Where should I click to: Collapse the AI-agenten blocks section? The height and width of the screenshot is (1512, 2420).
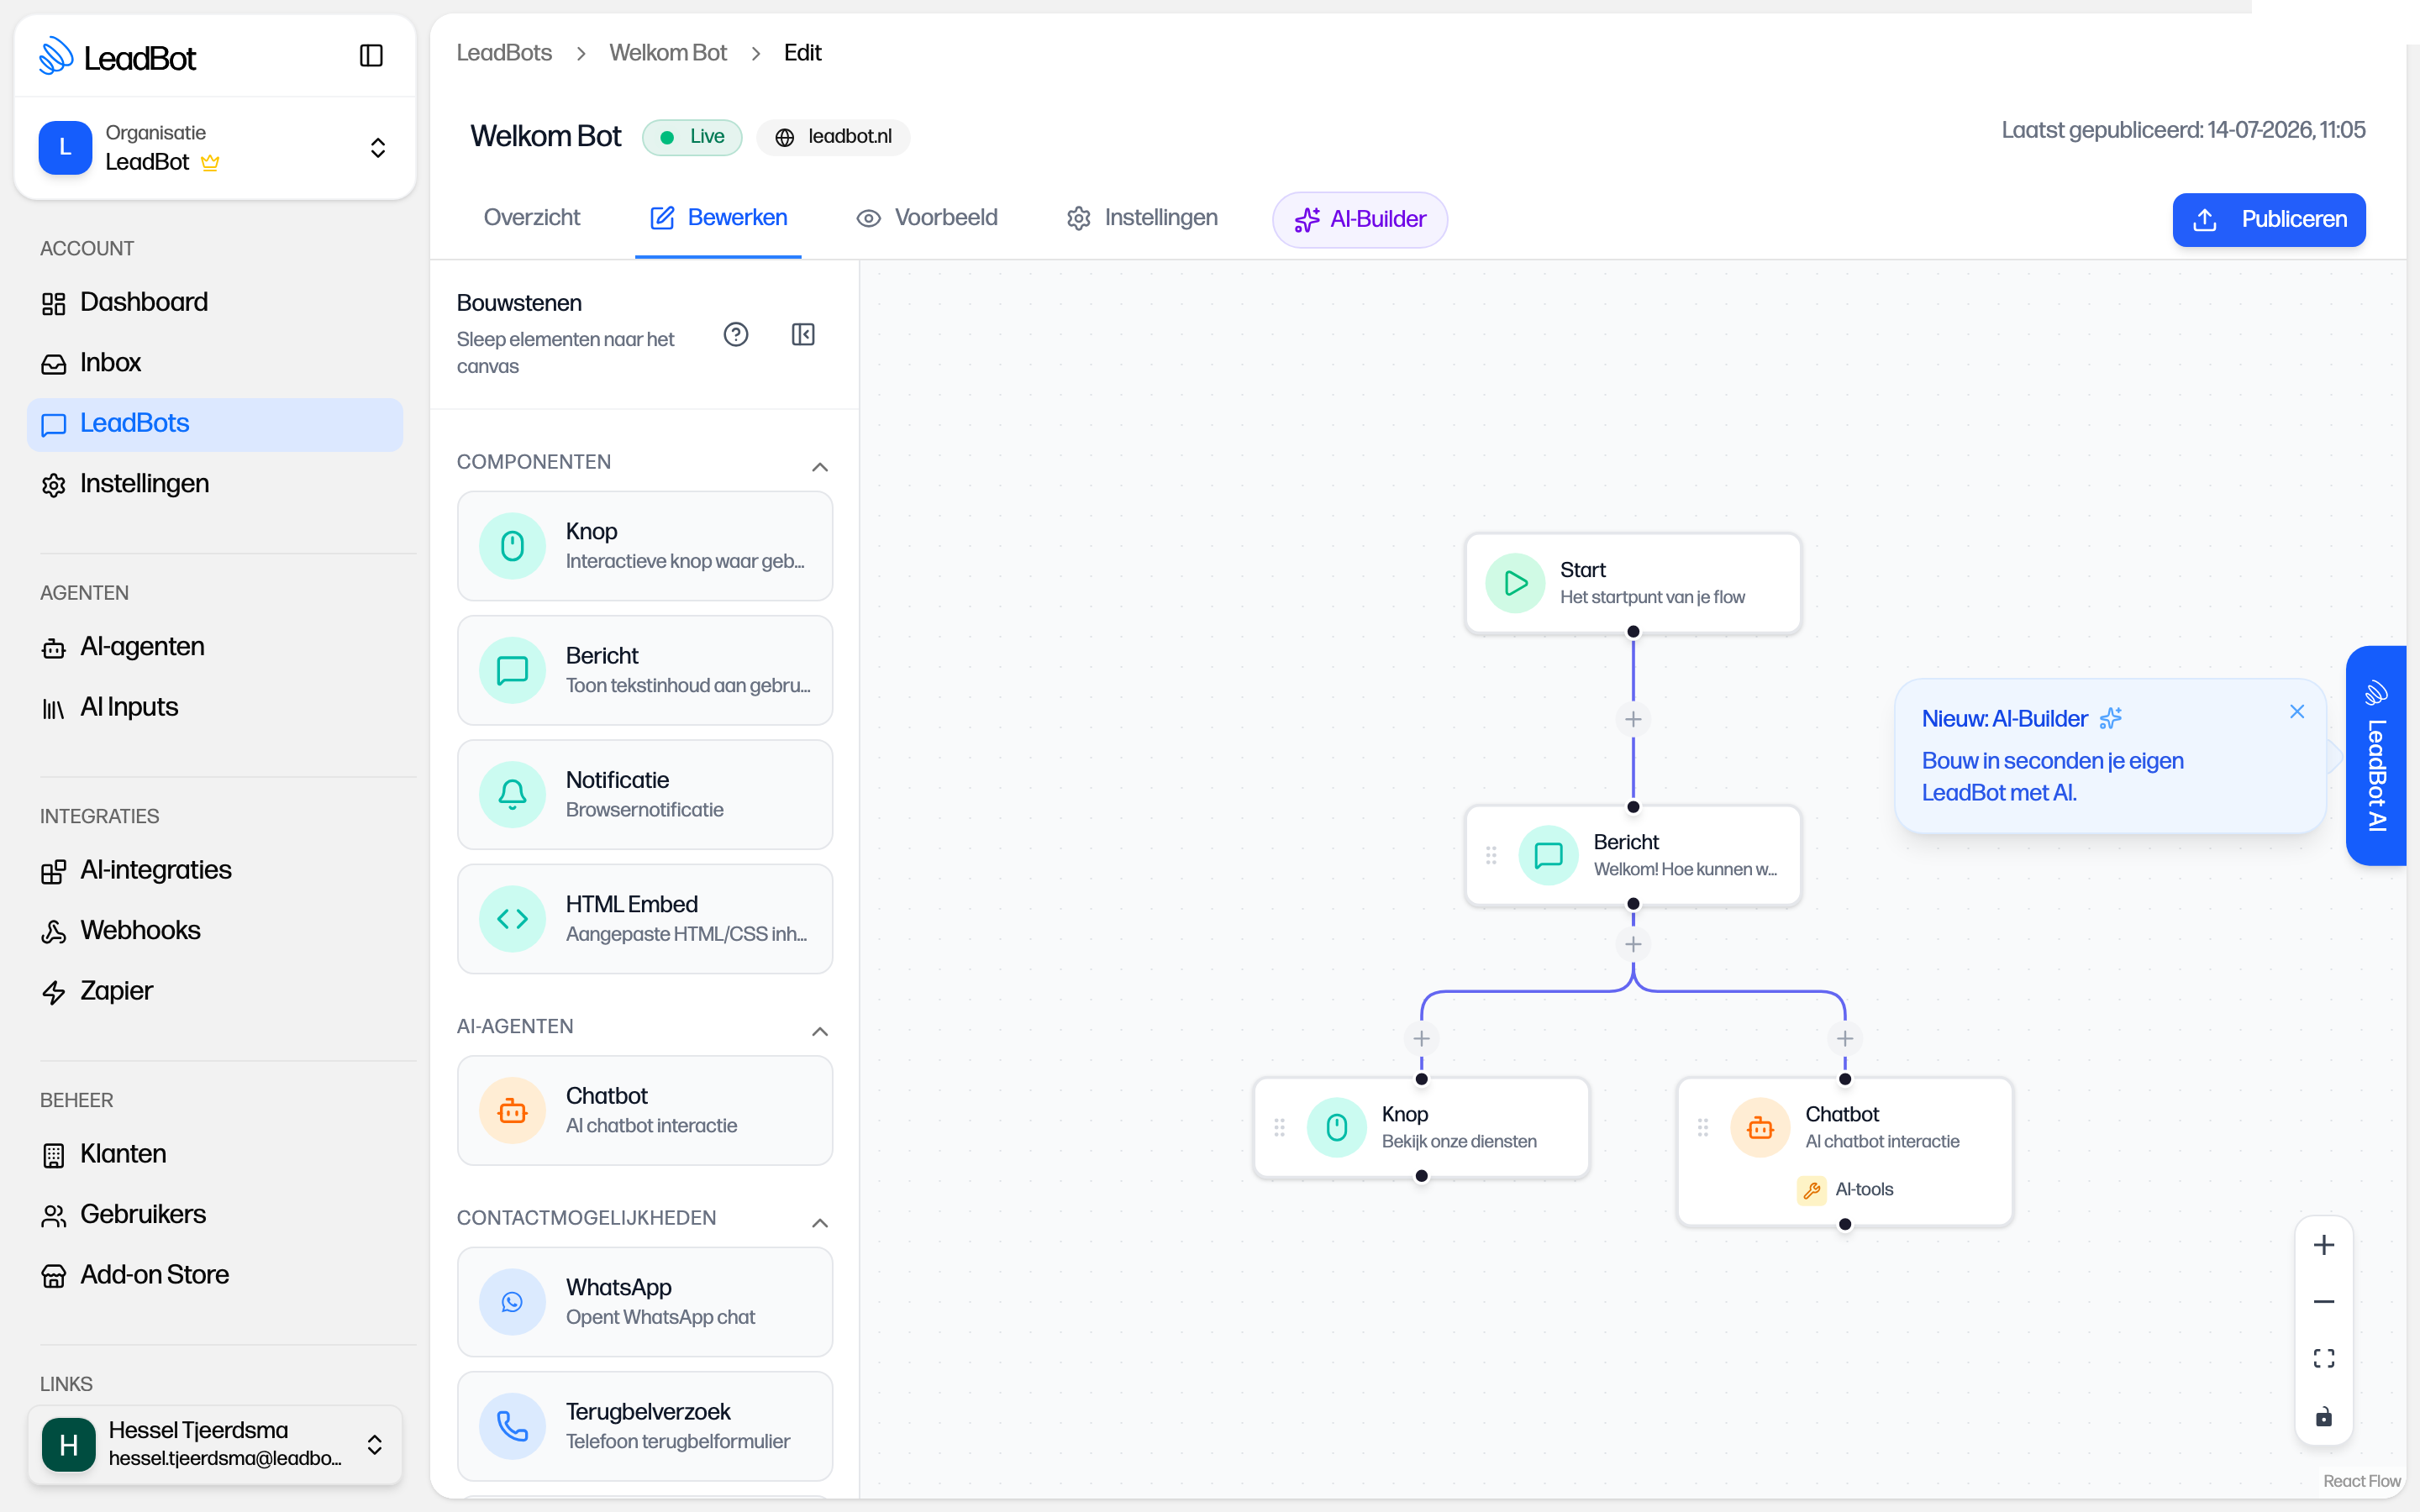(x=820, y=1031)
